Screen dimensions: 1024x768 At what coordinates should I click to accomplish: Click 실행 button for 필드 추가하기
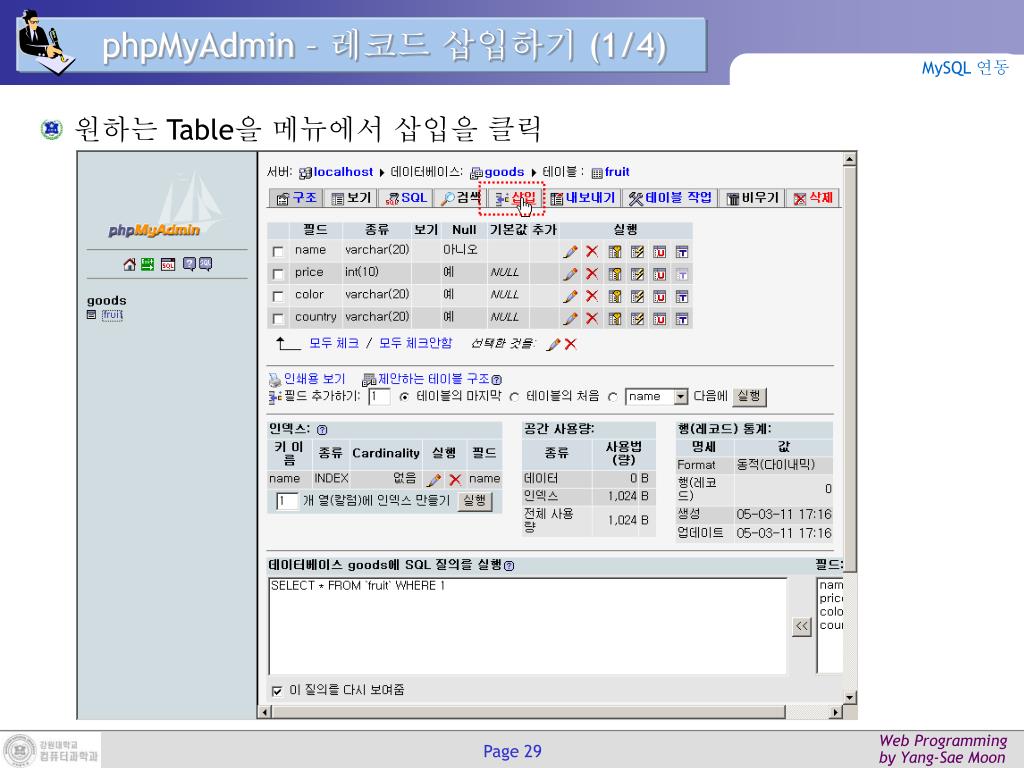749,396
